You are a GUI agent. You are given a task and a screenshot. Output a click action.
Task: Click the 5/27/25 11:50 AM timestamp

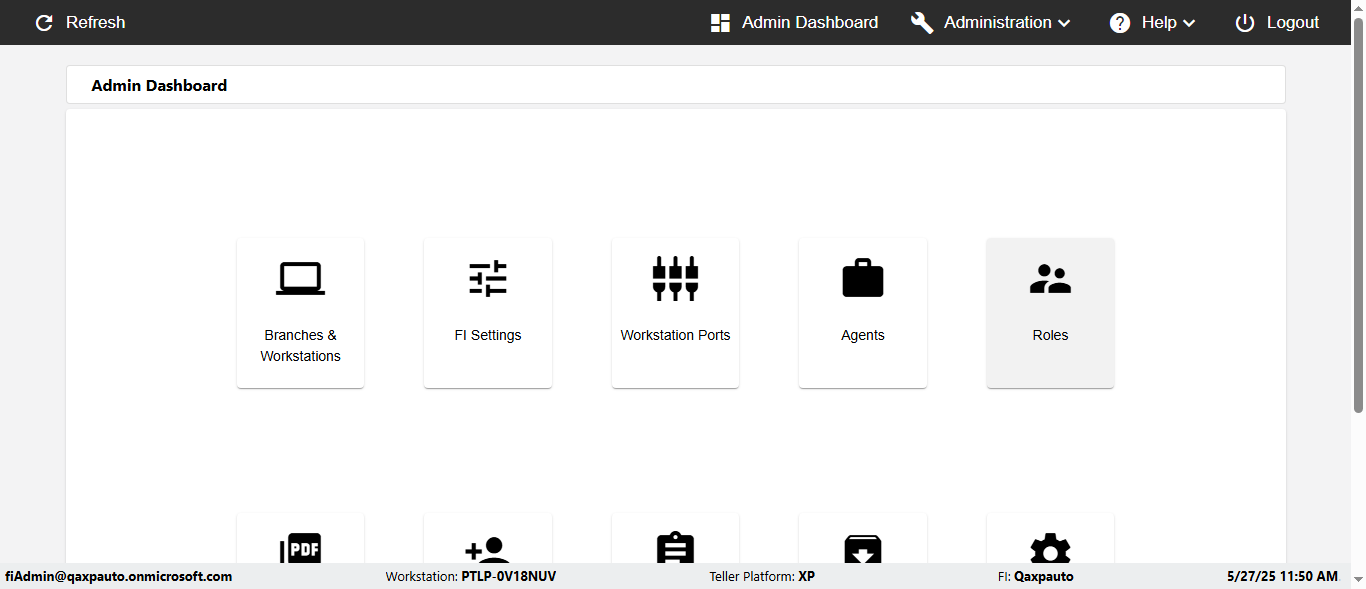tap(1282, 576)
